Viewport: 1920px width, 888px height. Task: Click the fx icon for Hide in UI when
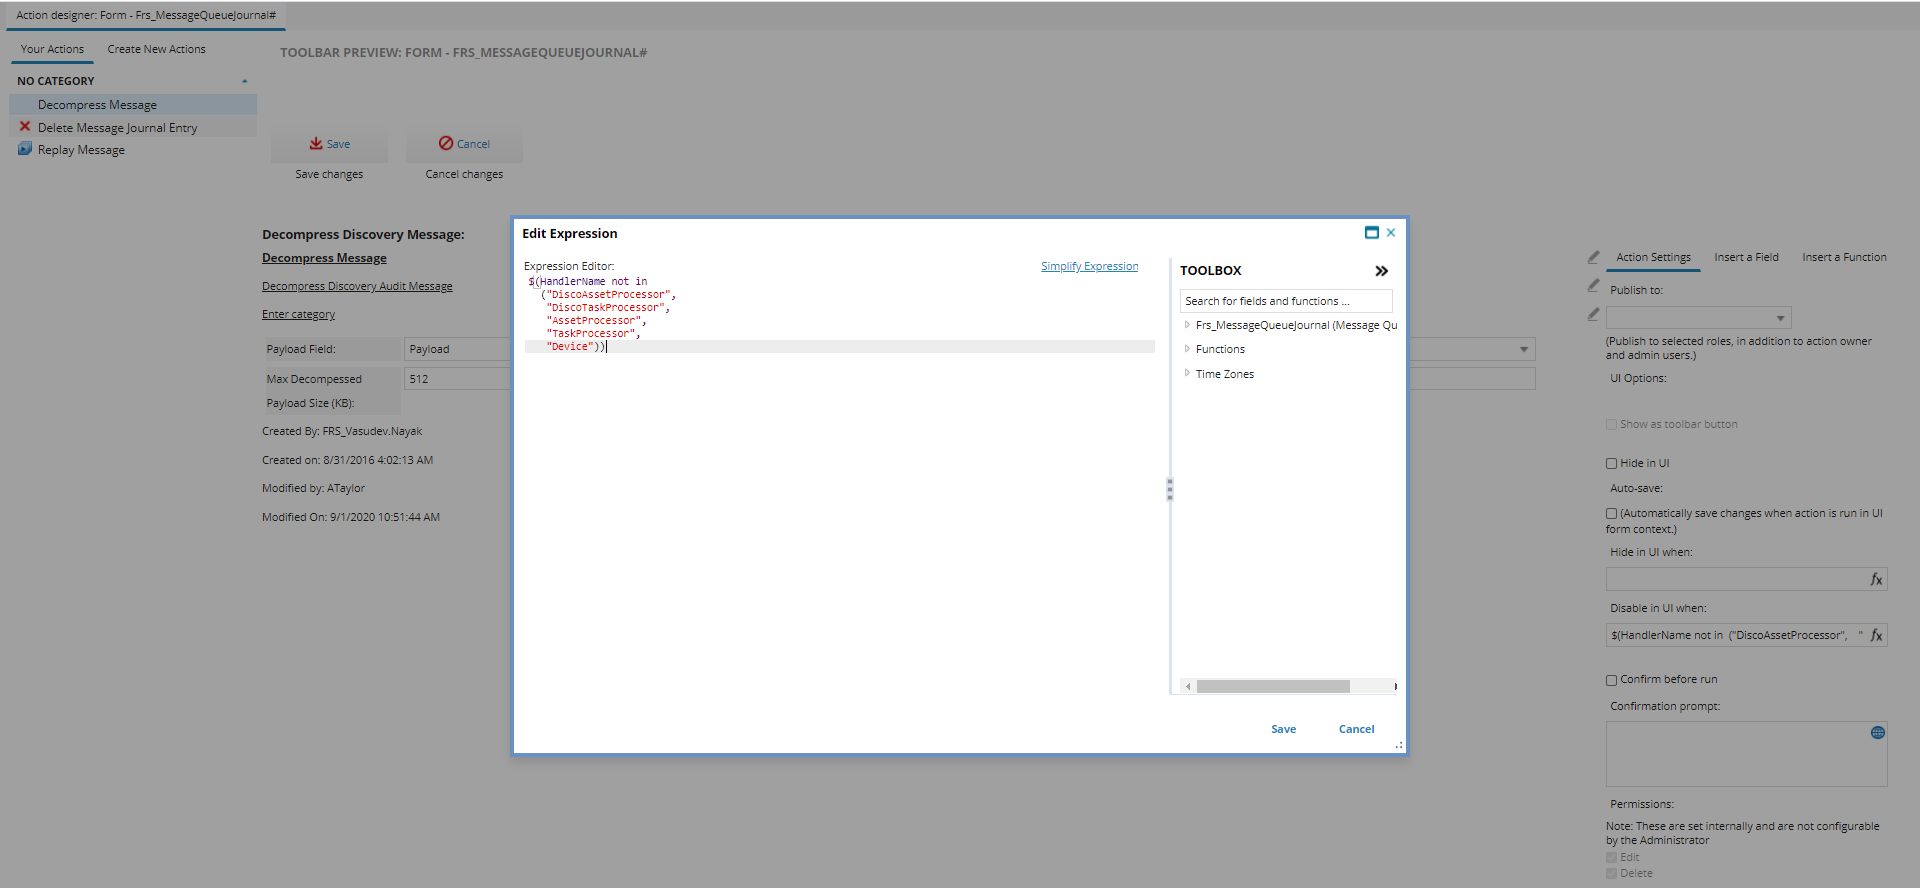tap(1876, 579)
